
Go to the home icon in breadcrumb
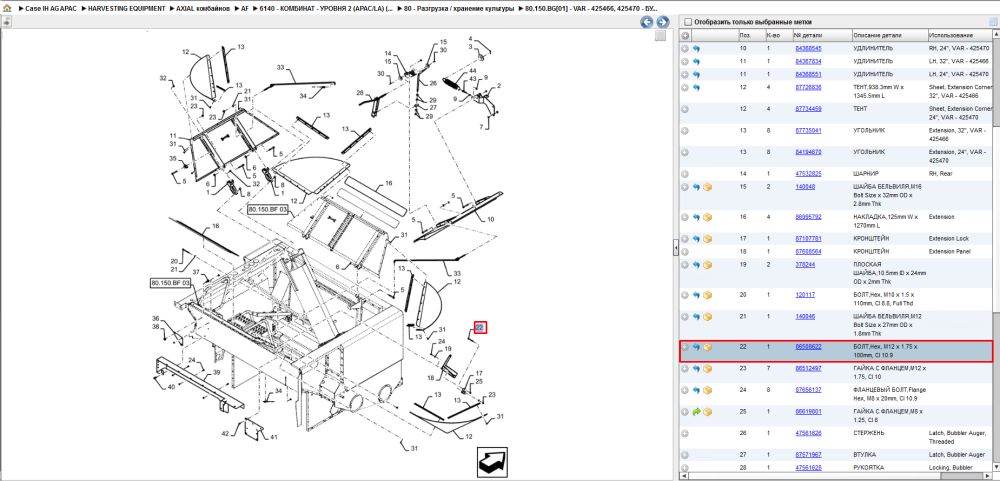[x=6, y=9]
